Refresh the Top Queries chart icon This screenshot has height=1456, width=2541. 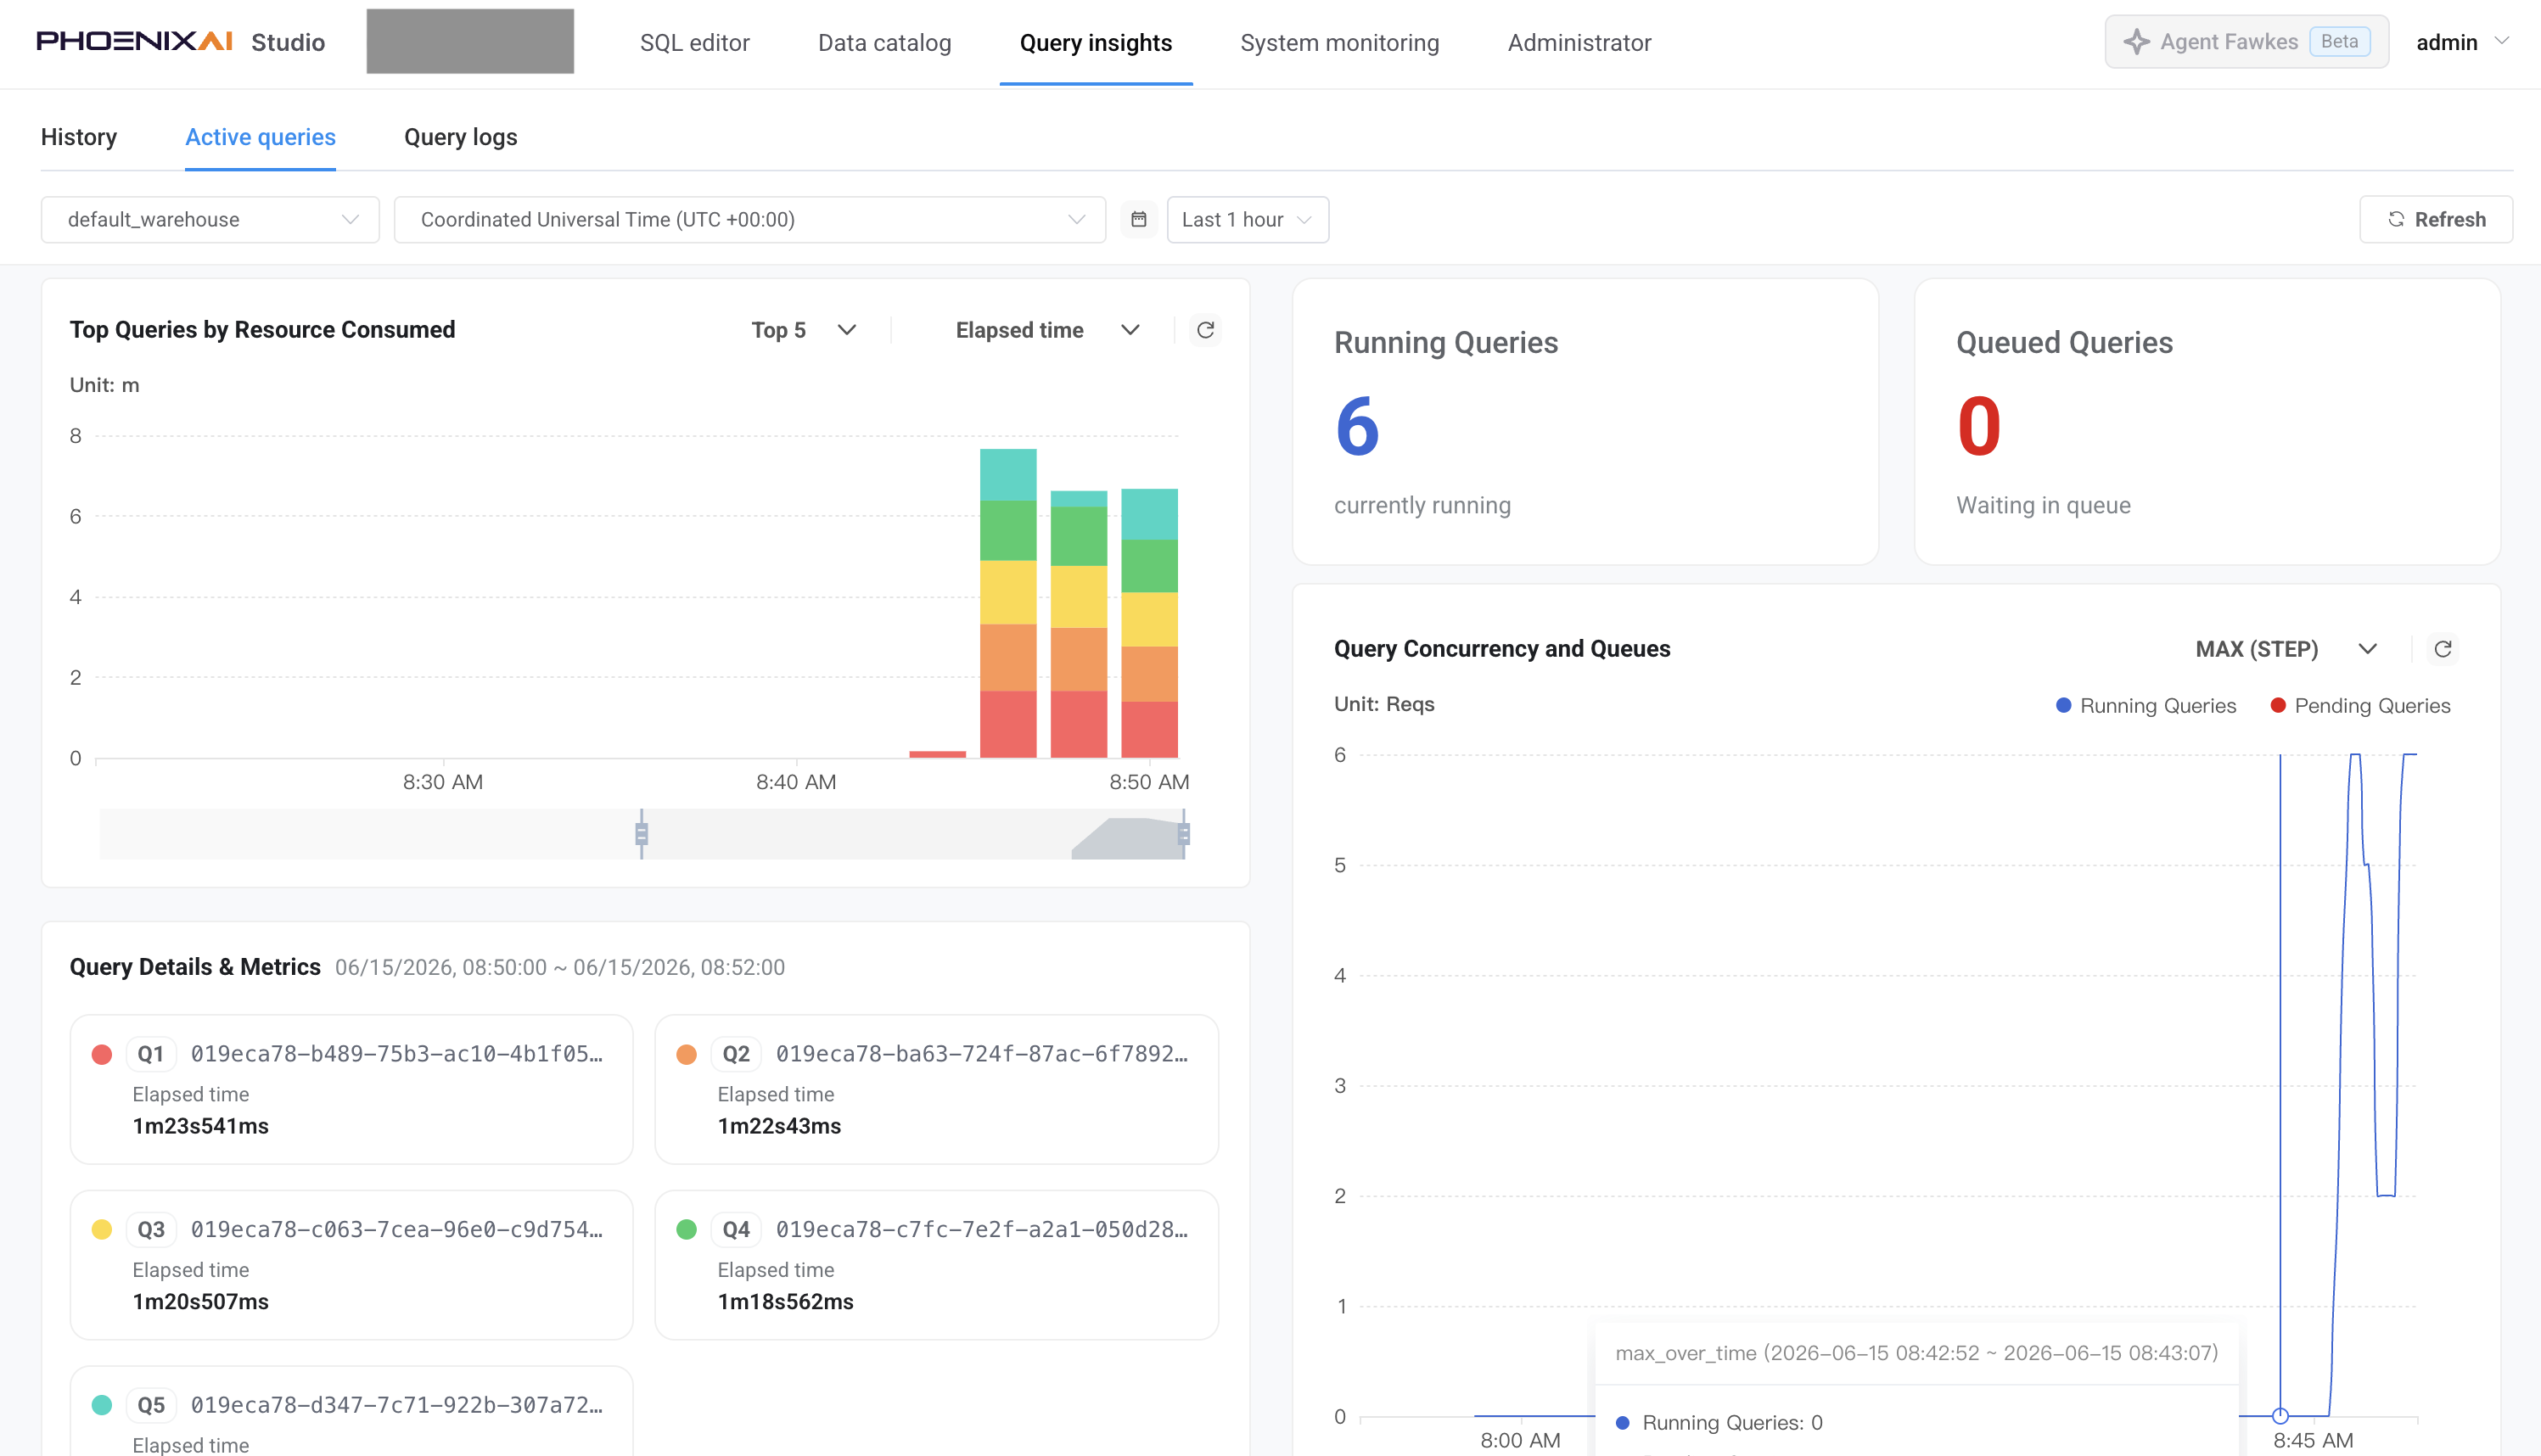click(x=1205, y=330)
